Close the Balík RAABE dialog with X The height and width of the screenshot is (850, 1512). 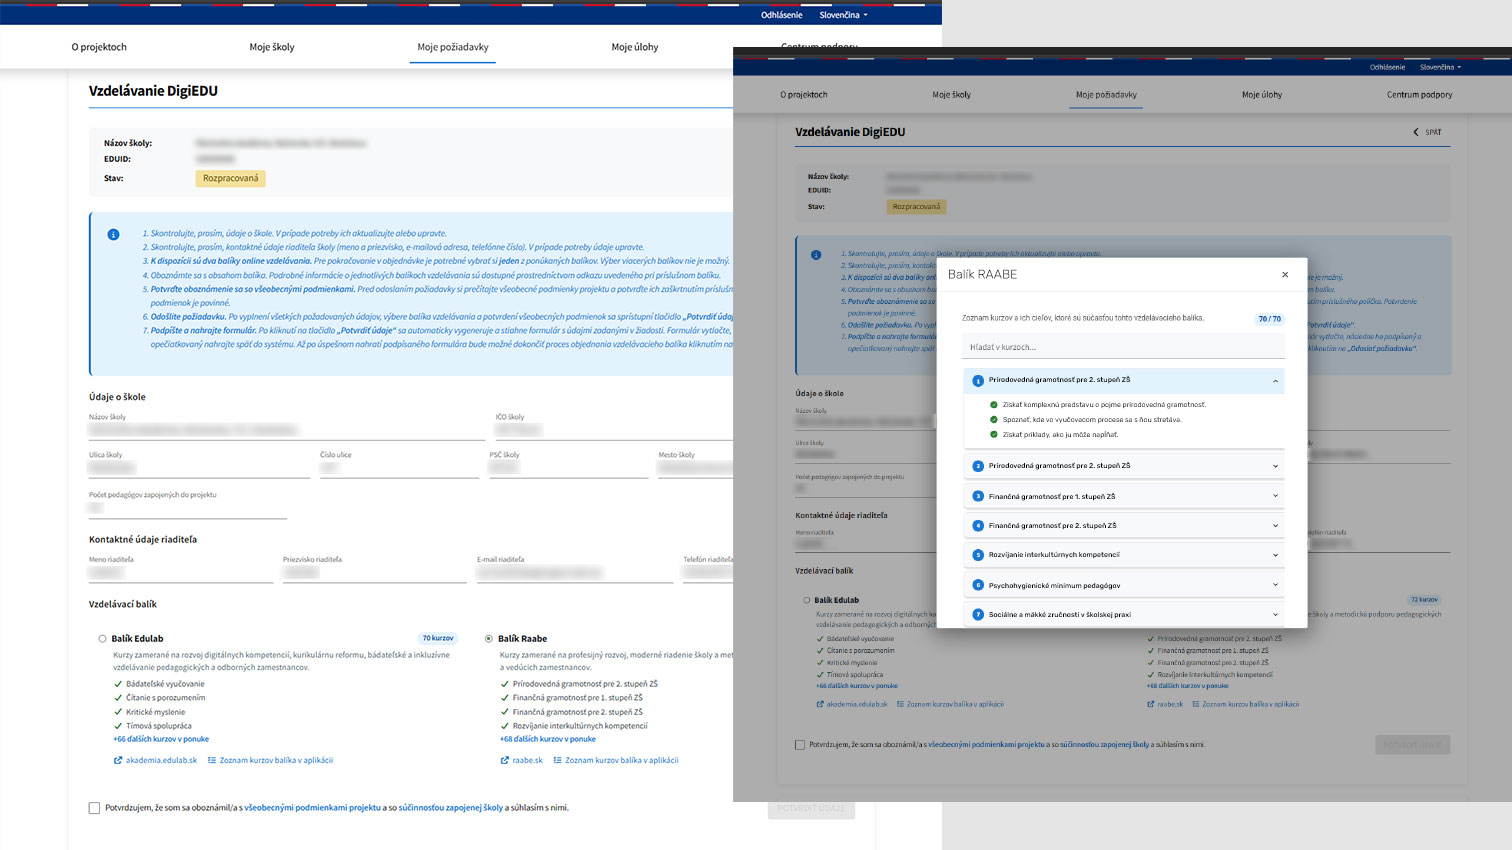[x=1285, y=274]
